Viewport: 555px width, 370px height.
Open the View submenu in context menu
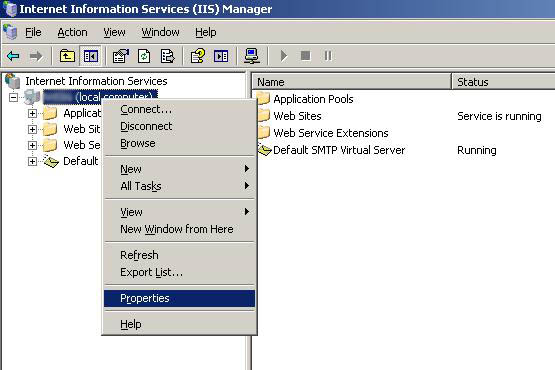click(179, 212)
